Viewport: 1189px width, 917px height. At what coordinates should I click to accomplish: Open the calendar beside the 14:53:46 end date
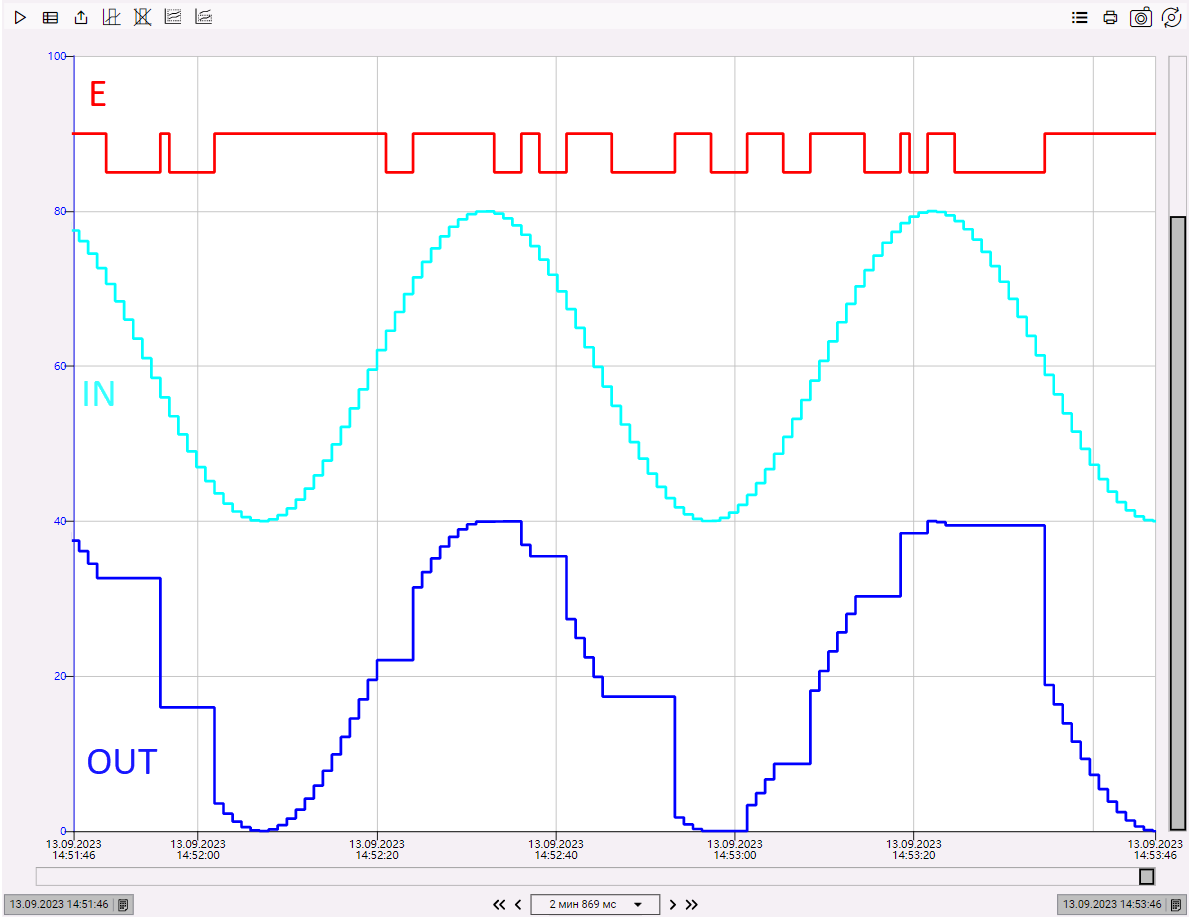point(1176,904)
